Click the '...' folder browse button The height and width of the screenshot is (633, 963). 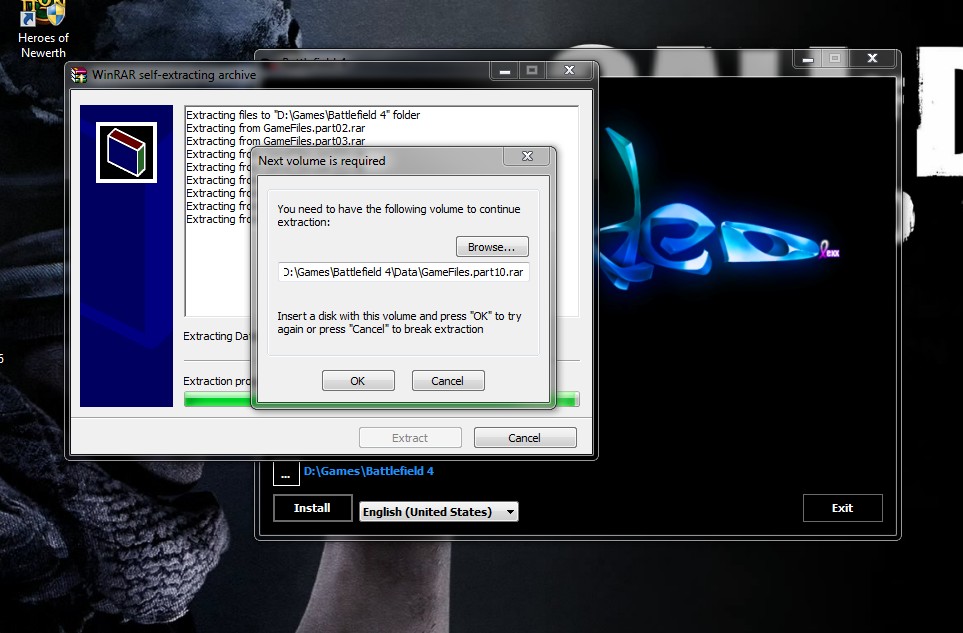coord(285,475)
